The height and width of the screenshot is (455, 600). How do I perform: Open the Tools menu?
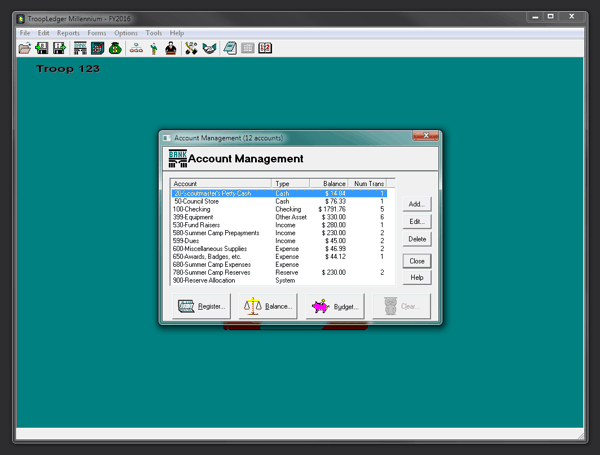pyautogui.click(x=153, y=33)
